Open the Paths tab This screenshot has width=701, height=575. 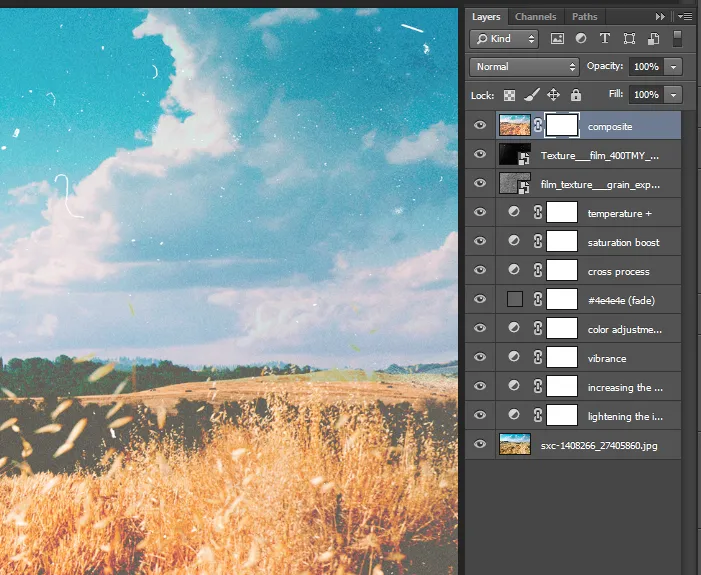(x=584, y=17)
